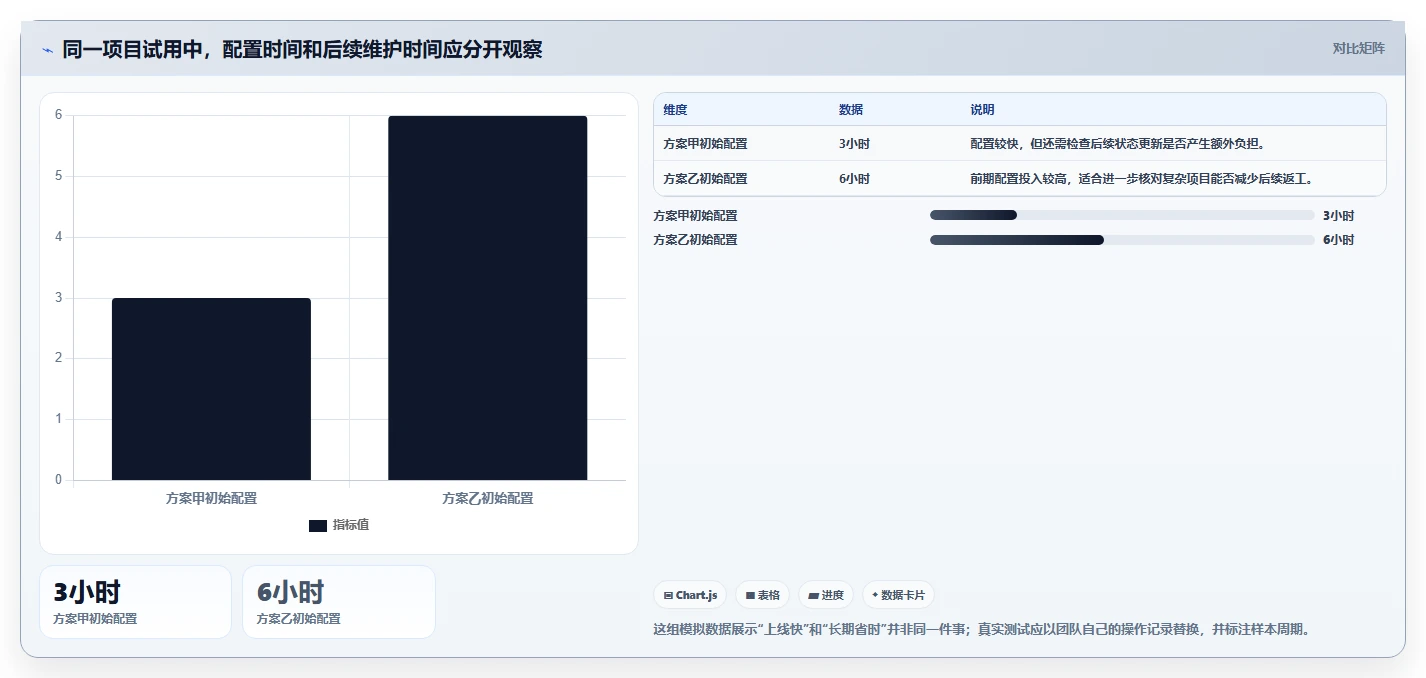
Task: Click the 方案乙初始配置 progress bar
Action: point(1122,240)
